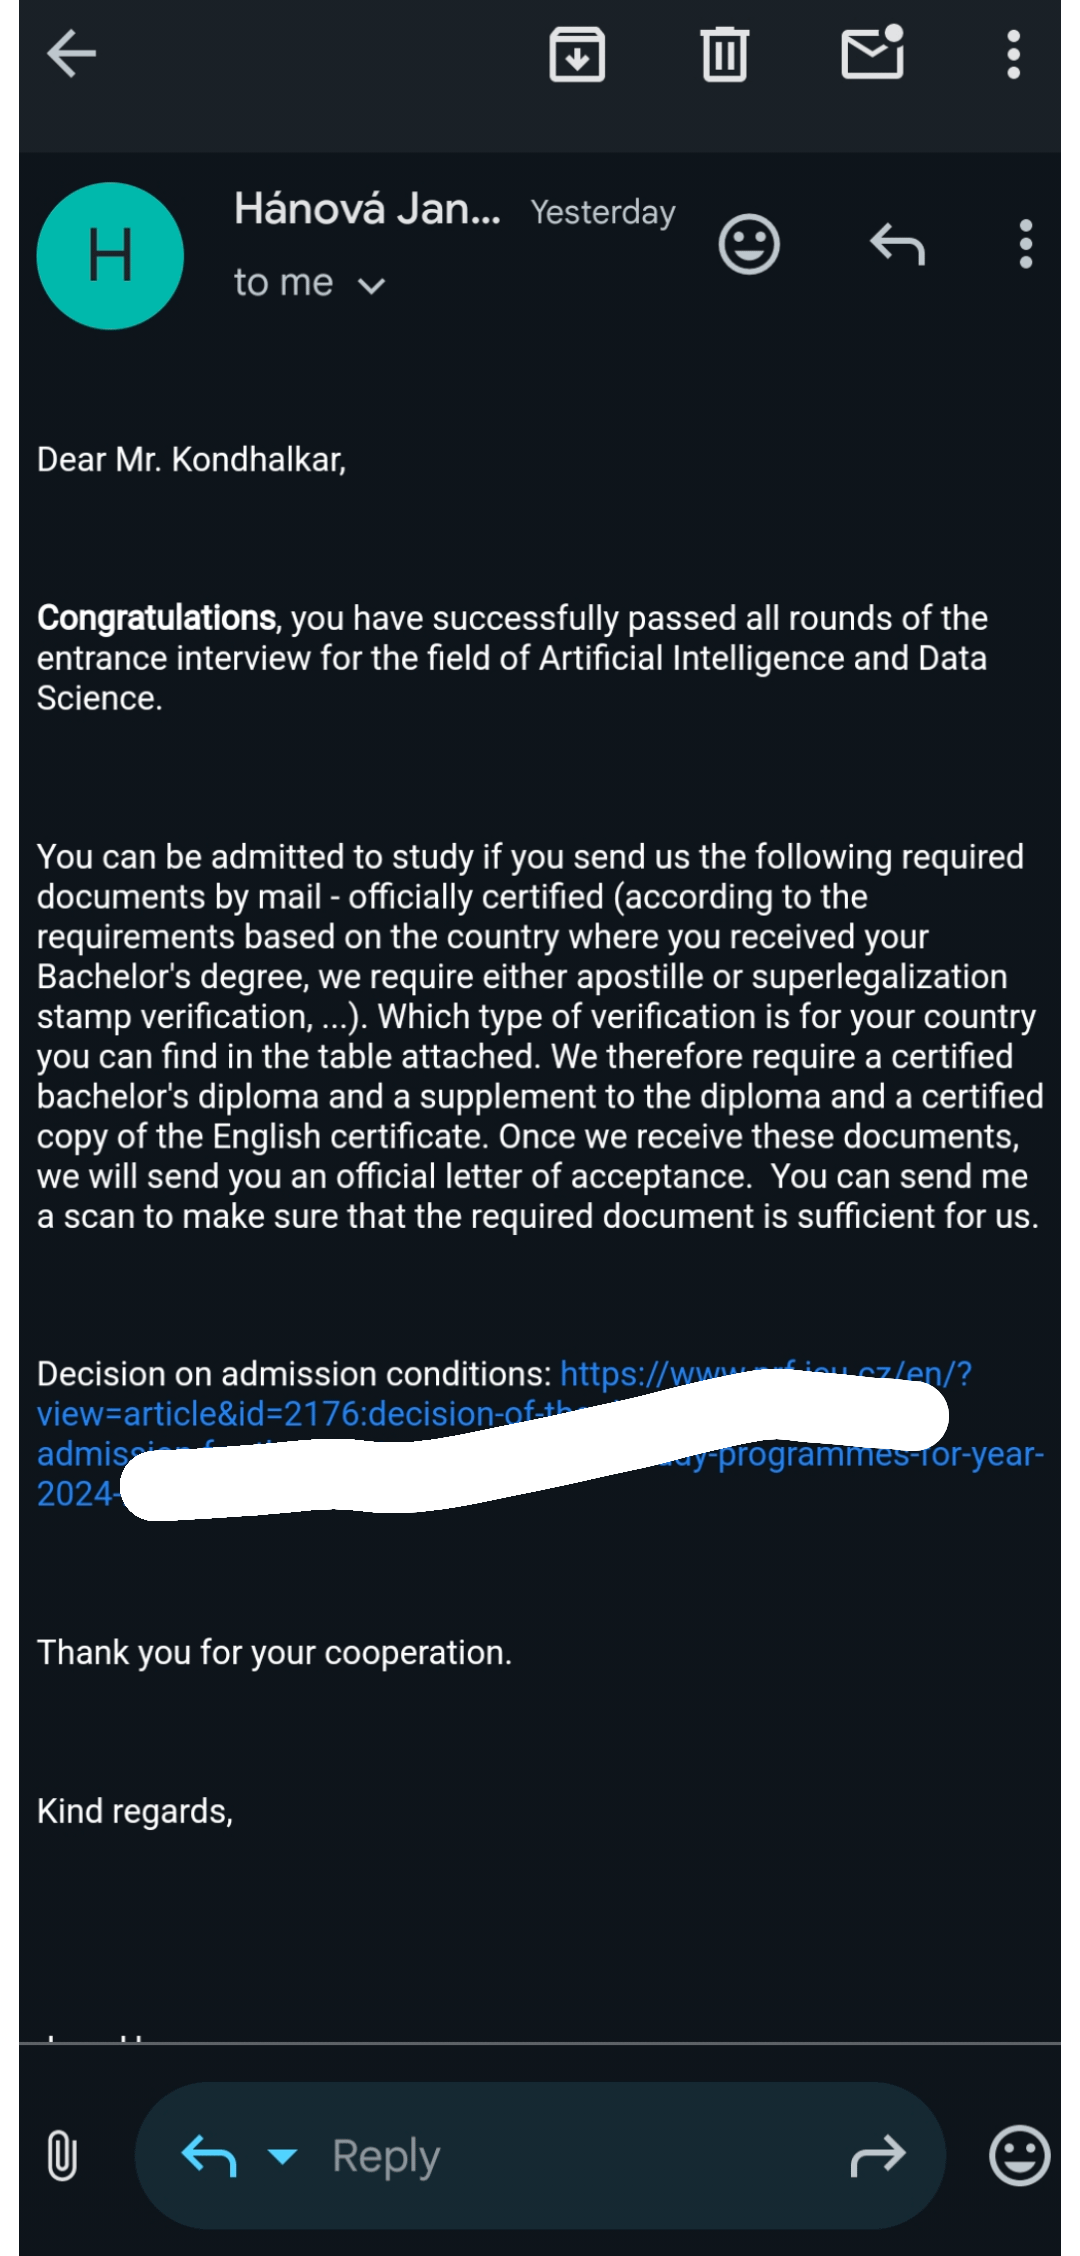Open emoji picker at the bottom right
1080x2256 pixels.
click(x=1019, y=2155)
